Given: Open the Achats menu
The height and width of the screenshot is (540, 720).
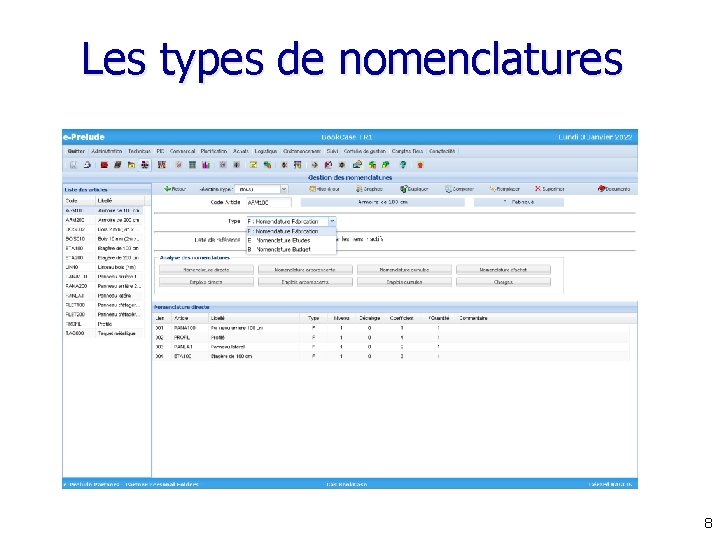Looking at the screenshot, I should [x=241, y=151].
